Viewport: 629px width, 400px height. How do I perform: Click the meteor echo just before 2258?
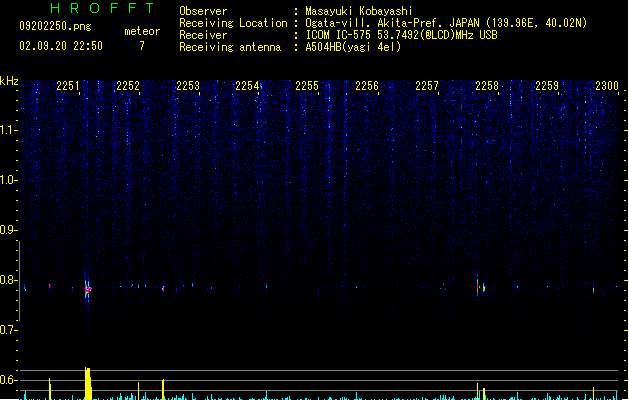coord(477,285)
